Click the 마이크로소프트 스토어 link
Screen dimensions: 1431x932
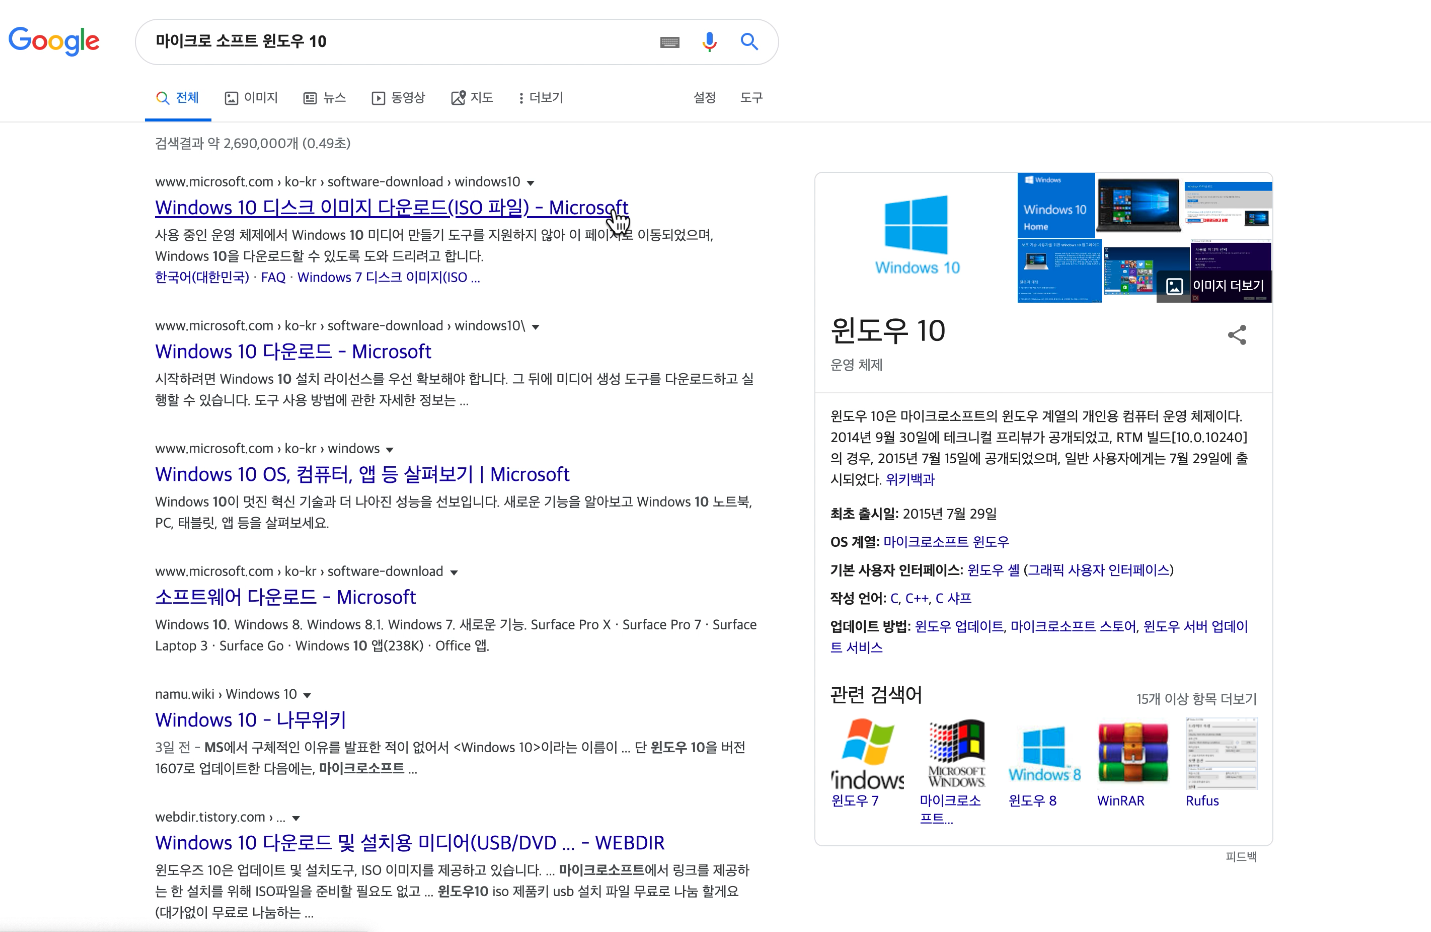1073,627
